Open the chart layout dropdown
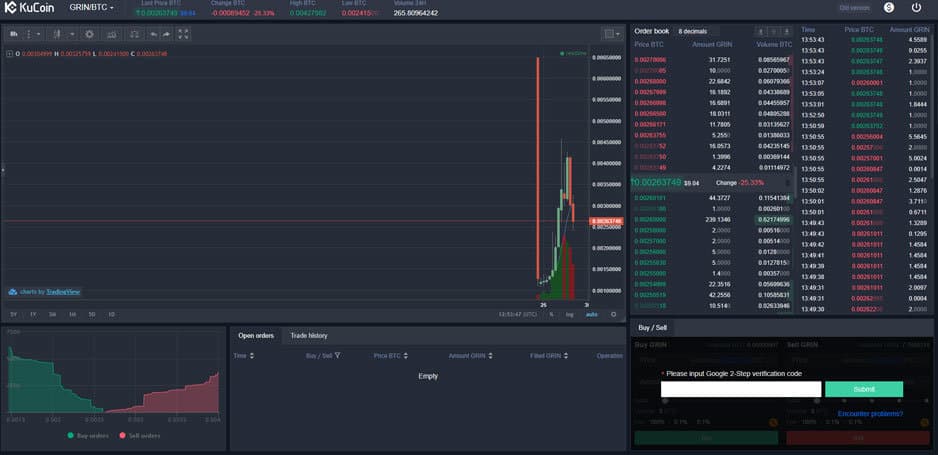Viewport: 938px width, 455px height. click(x=612, y=34)
